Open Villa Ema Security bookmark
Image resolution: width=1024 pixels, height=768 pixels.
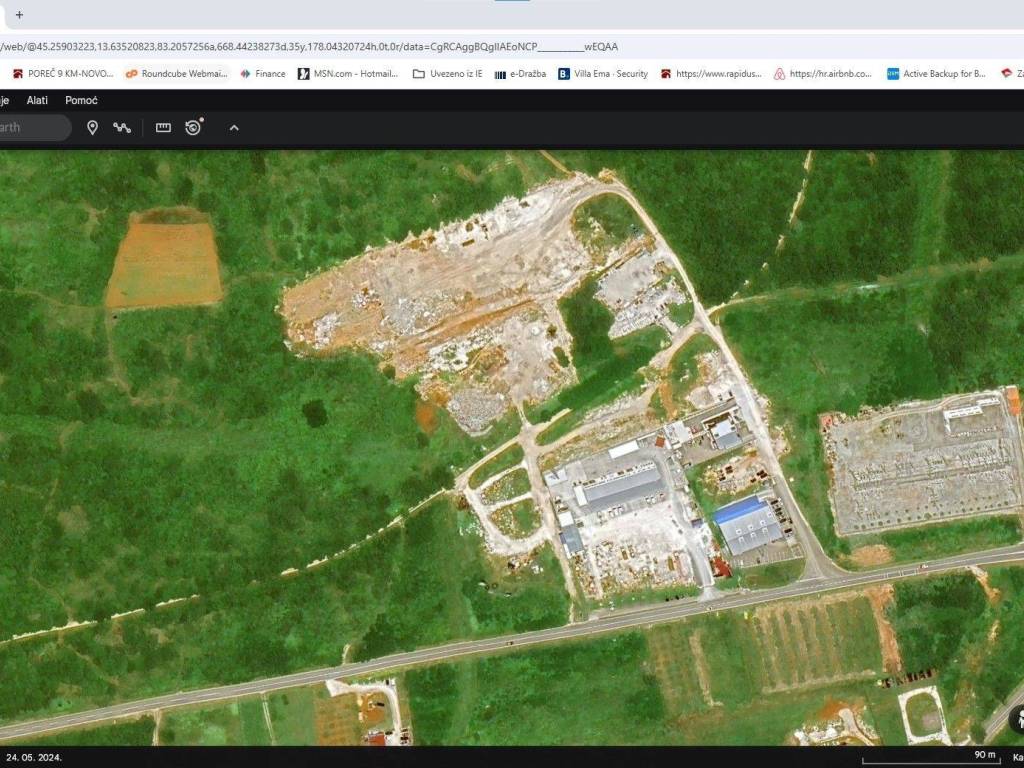(603, 73)
